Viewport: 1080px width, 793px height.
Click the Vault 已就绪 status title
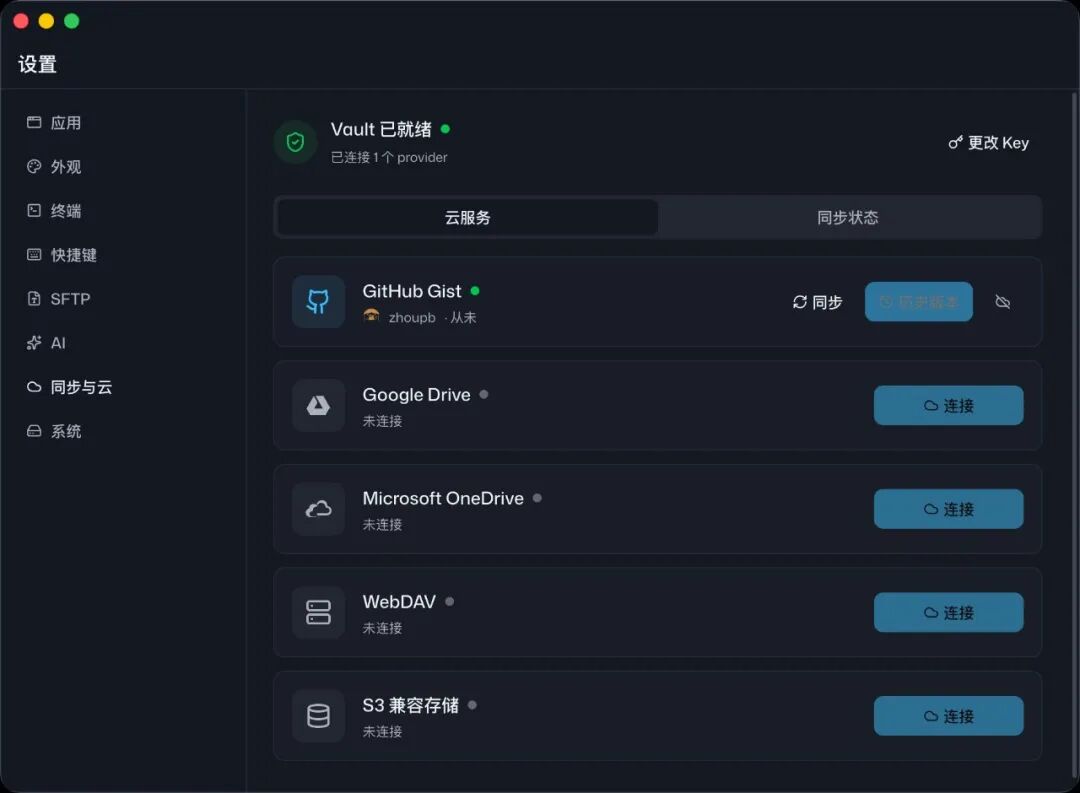click(381, 130)
